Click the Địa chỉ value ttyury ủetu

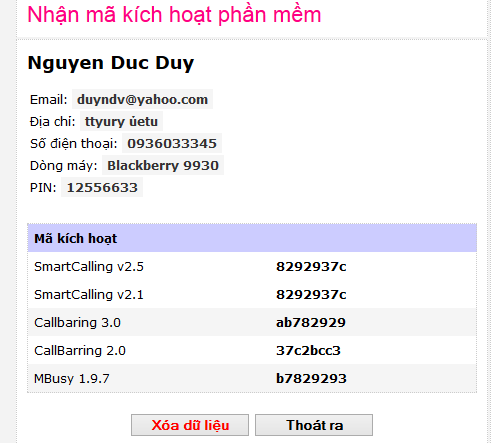[121, 121]
